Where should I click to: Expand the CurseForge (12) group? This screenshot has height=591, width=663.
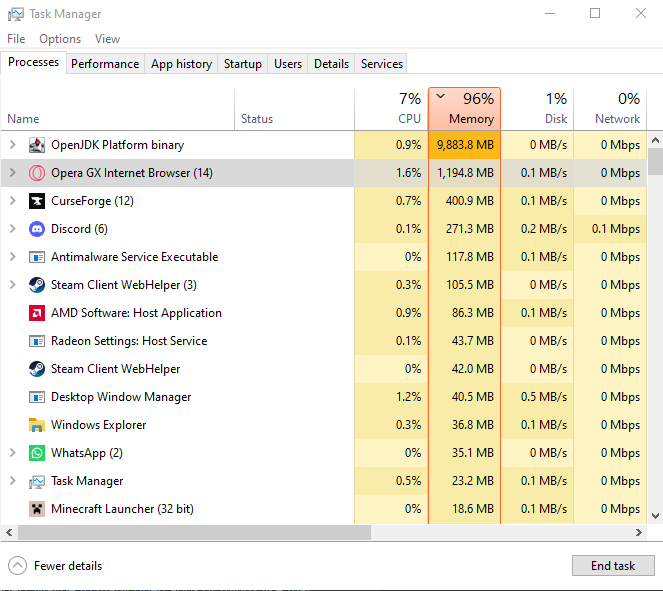13,201
